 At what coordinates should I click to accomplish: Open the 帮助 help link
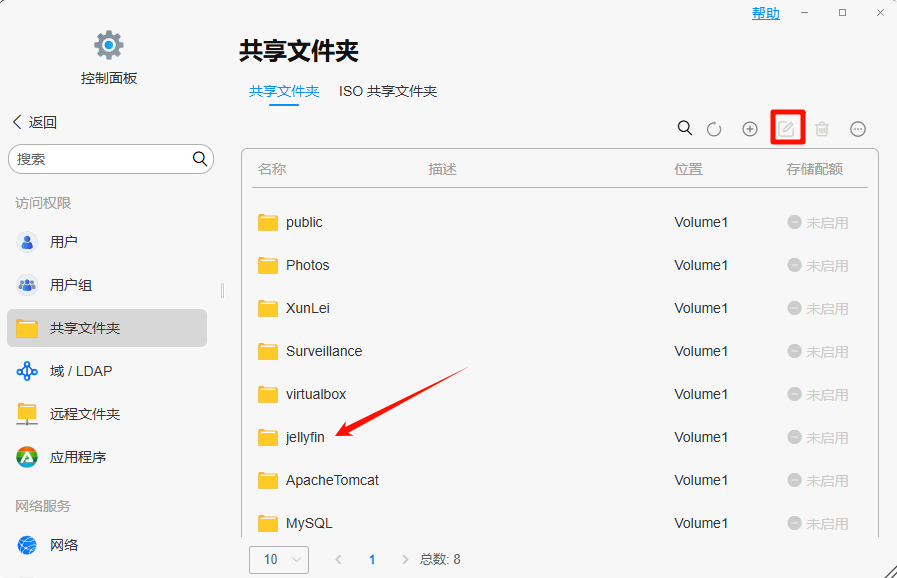pyautogui.click(x=765, y=13)
